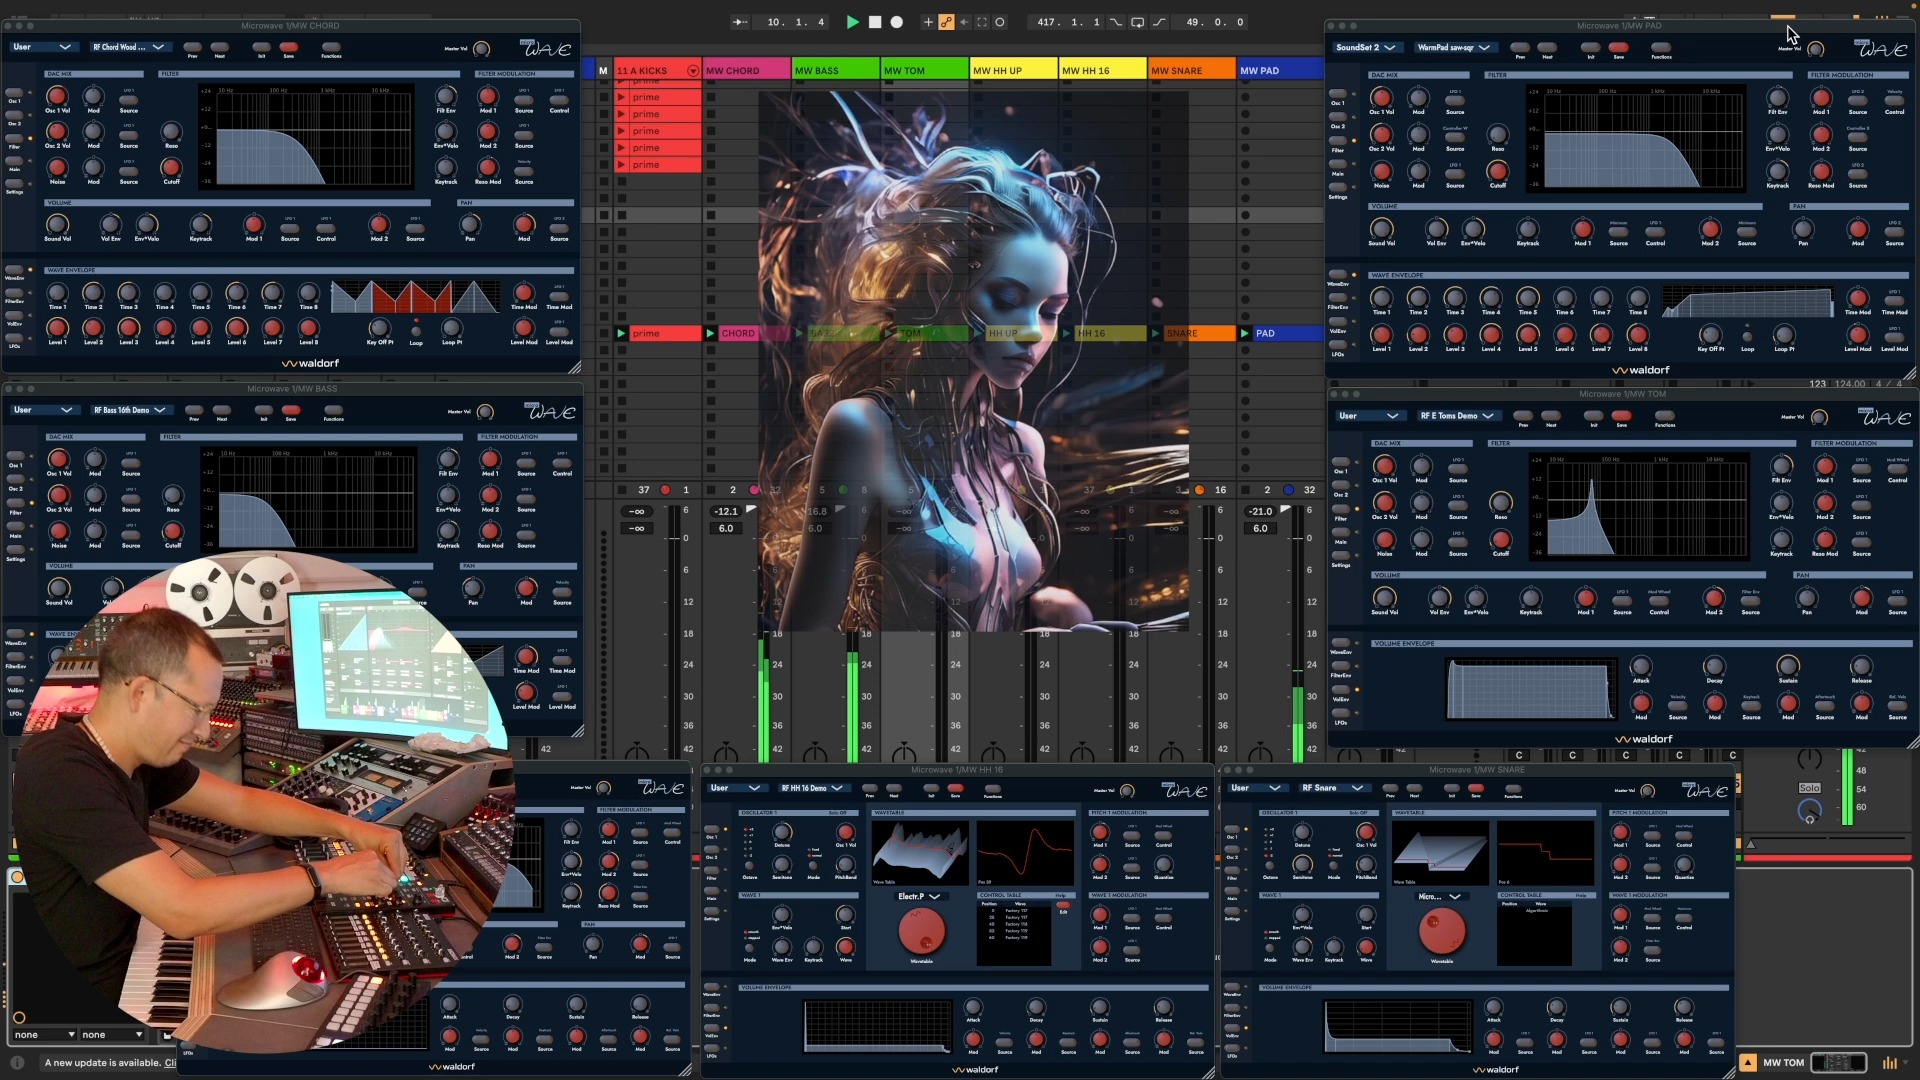Toggle the Loop switch in MW PAD wave envelope

point(1747,337)
